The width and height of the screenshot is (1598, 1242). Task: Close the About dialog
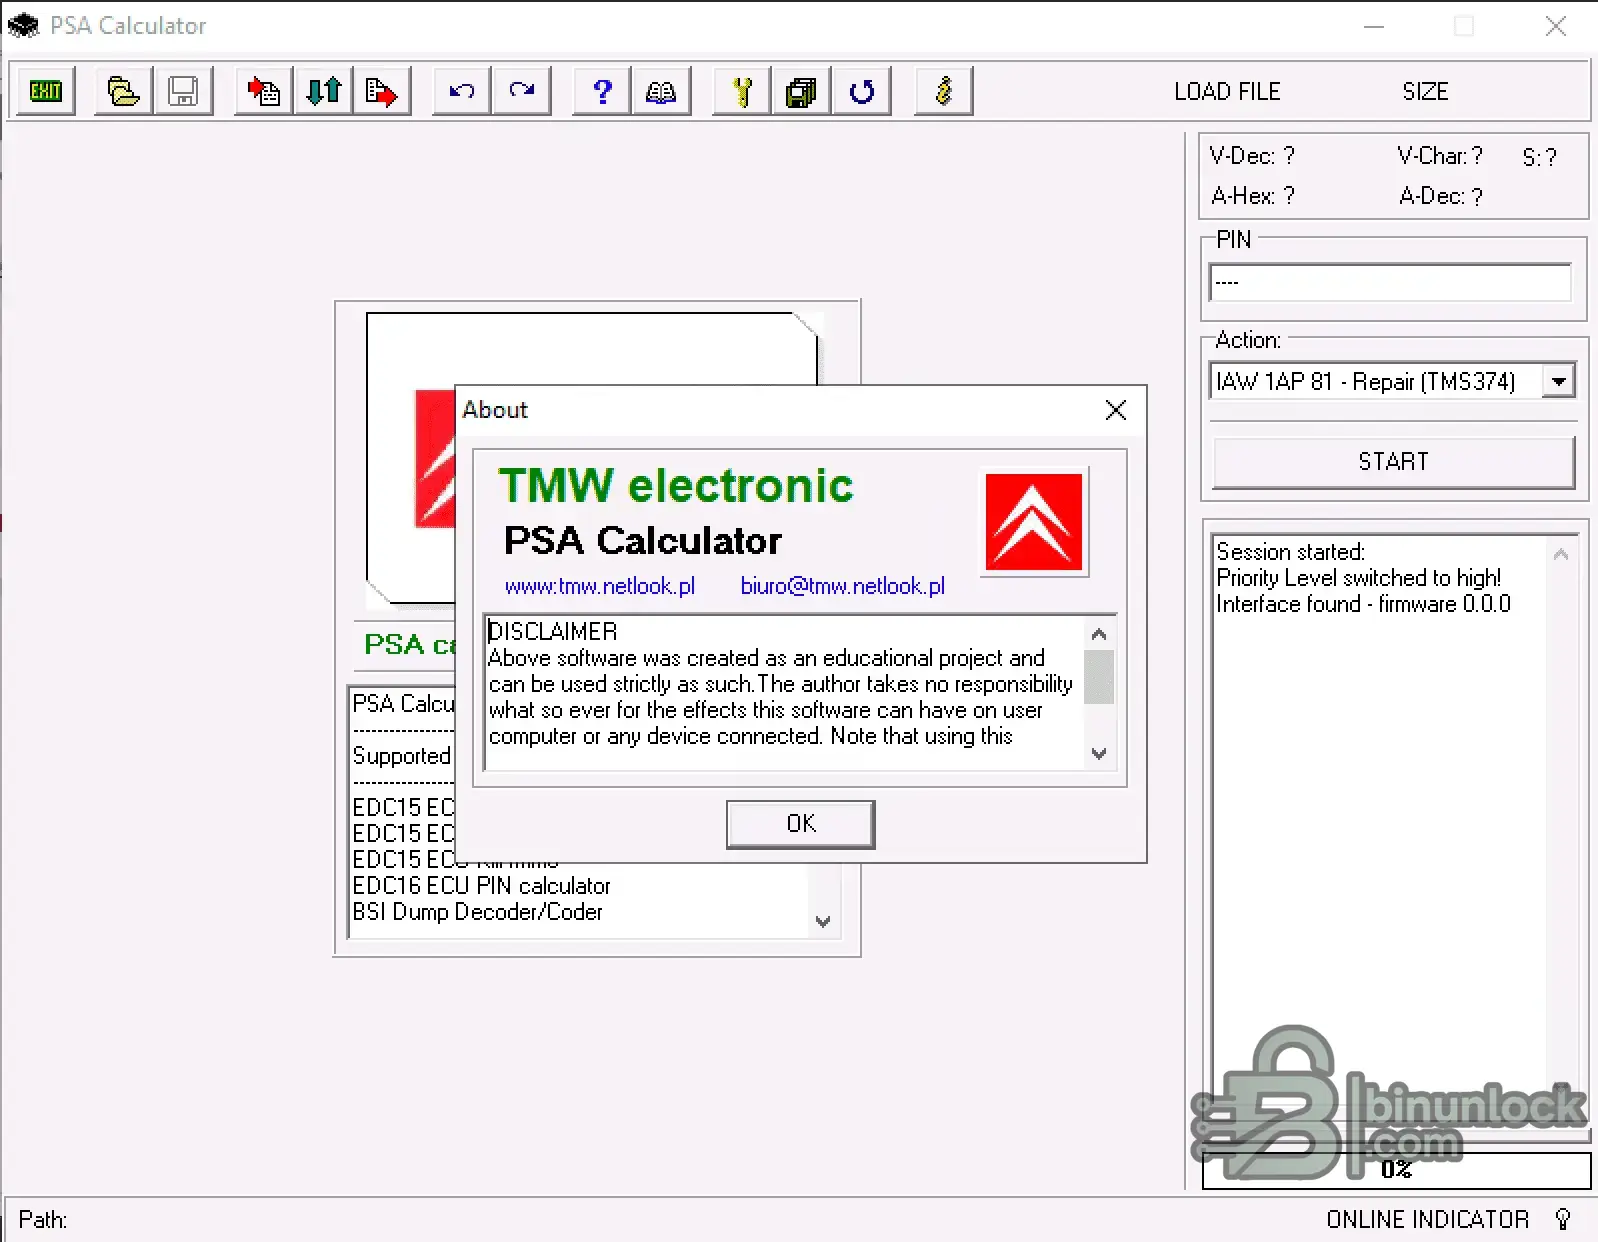[x=1116, y=410]
